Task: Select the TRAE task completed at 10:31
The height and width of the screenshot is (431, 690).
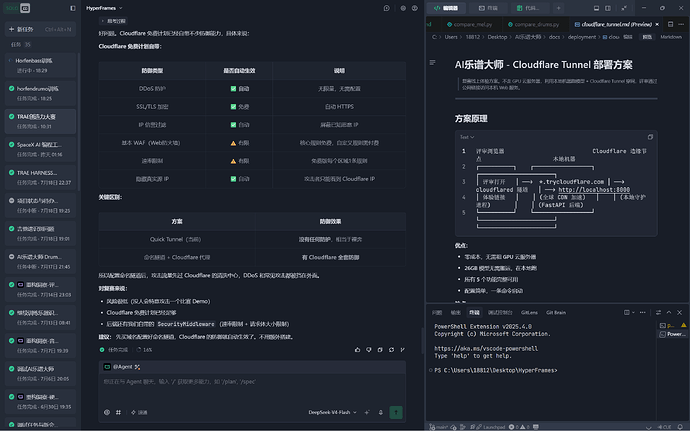Action: tap(40, 121)
